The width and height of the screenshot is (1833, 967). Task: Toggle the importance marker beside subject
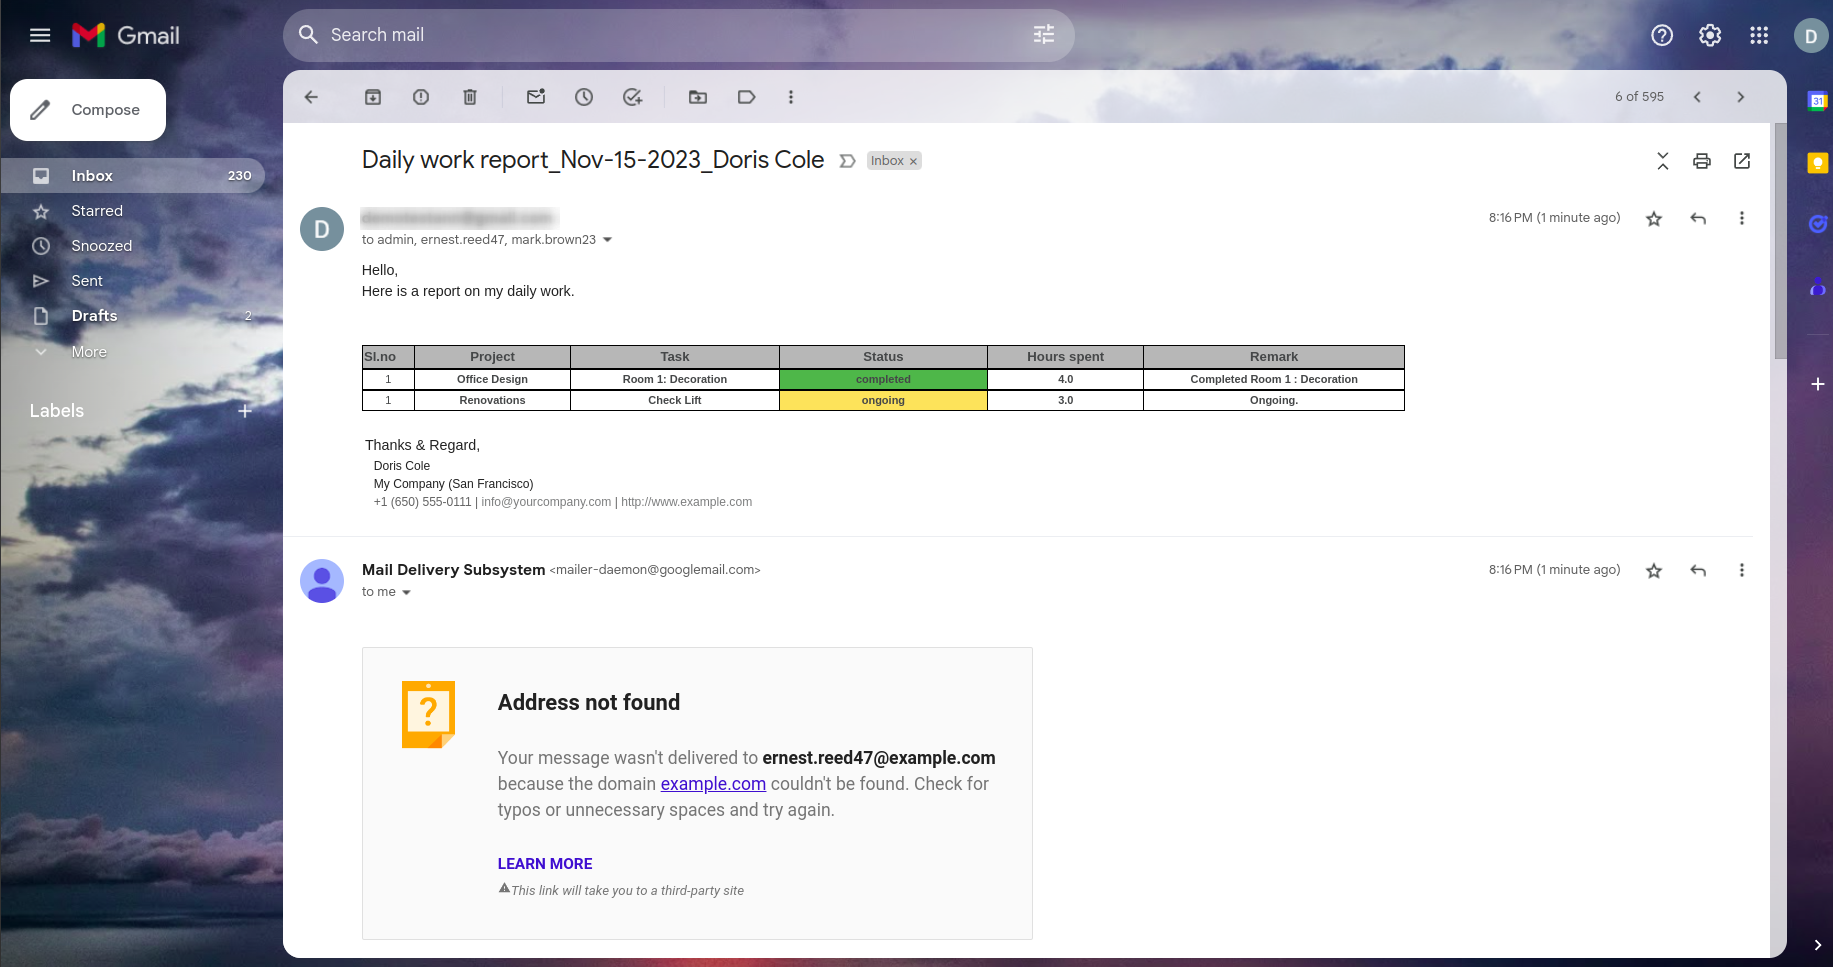tap(847, 161)
